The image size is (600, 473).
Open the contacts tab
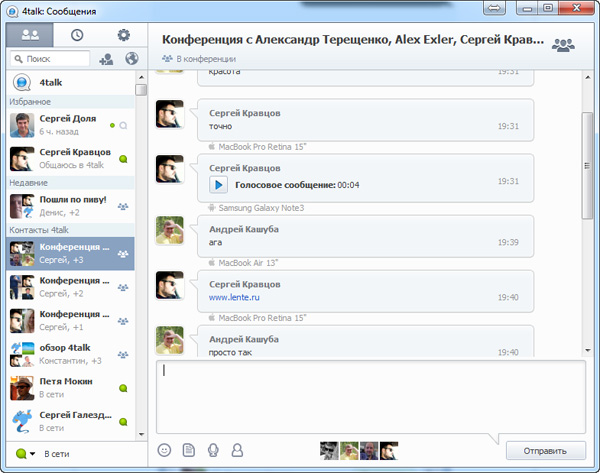click(x=29, y=35)
